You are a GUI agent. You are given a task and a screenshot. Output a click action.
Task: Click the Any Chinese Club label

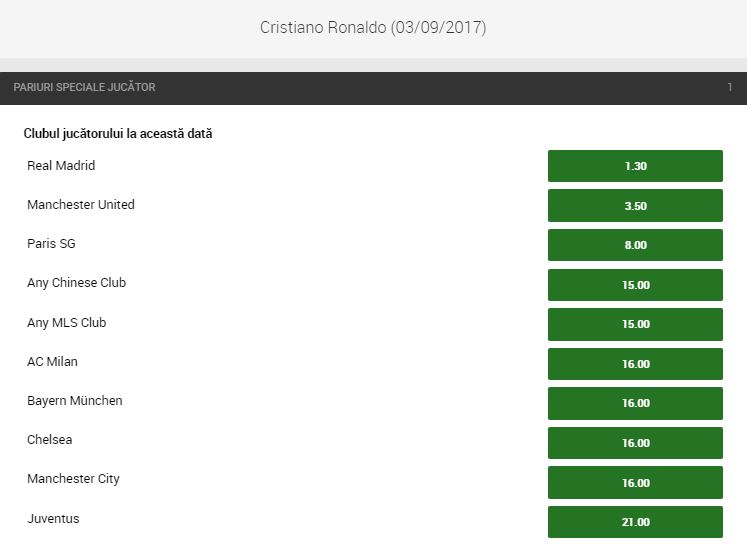[77, 283]
